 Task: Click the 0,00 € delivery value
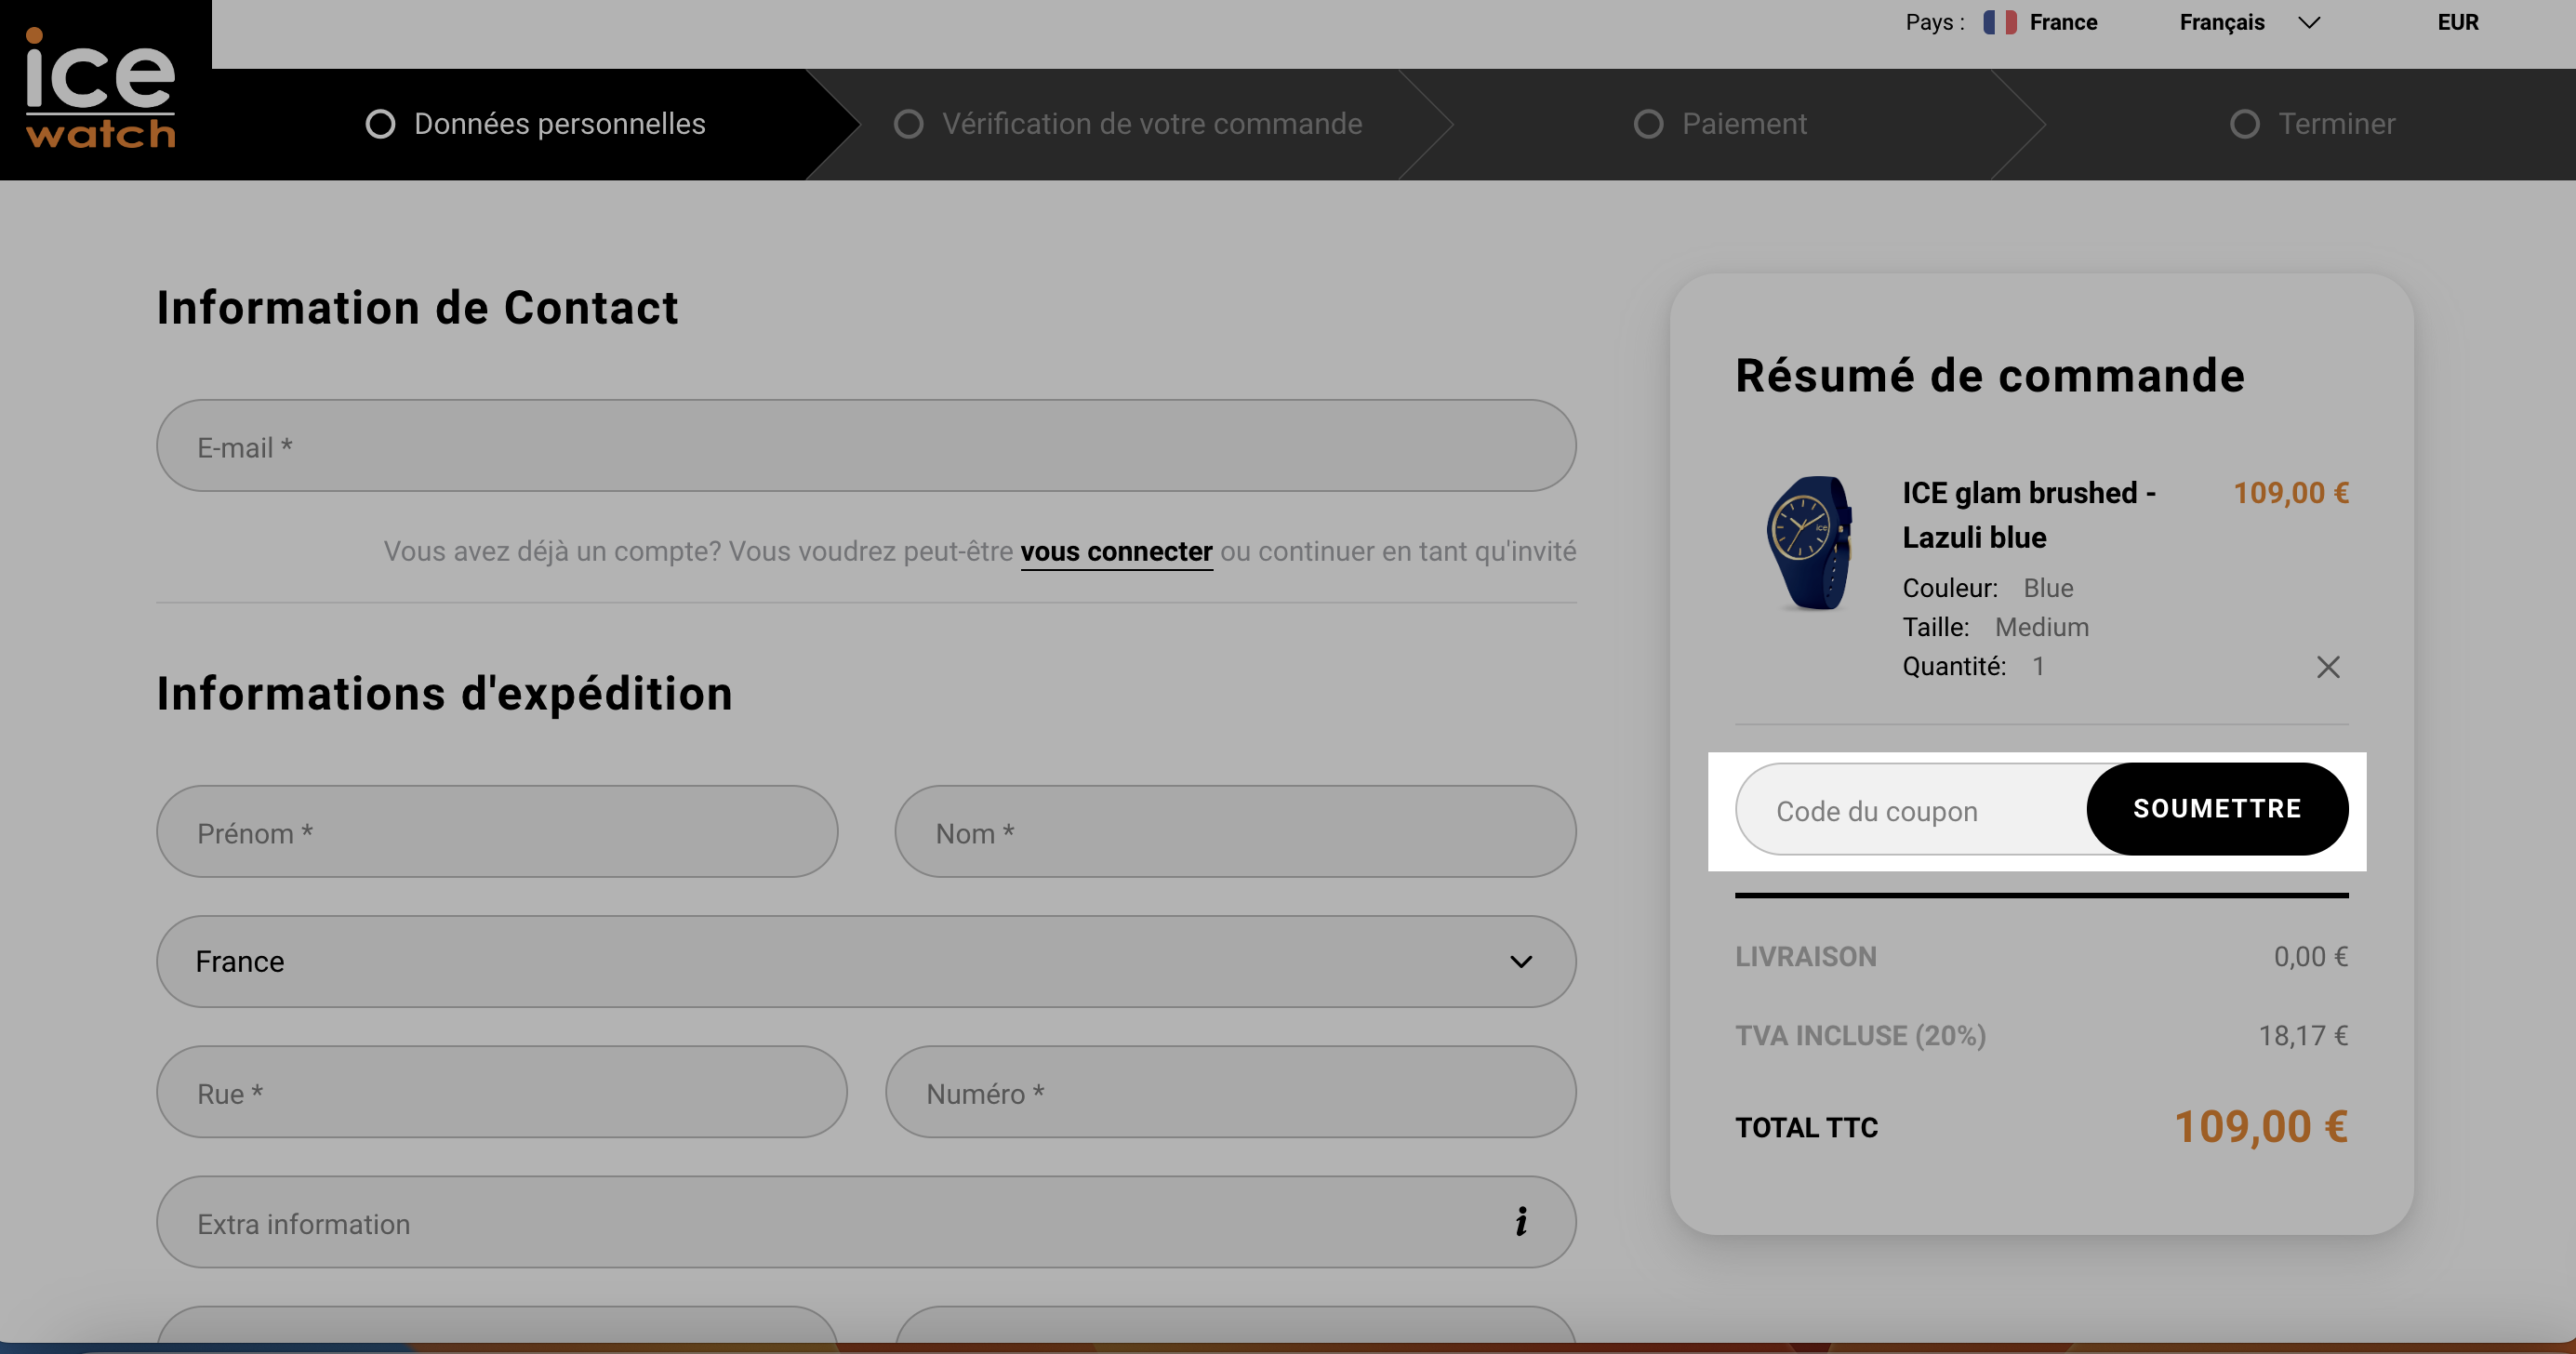coord(2311,956)
